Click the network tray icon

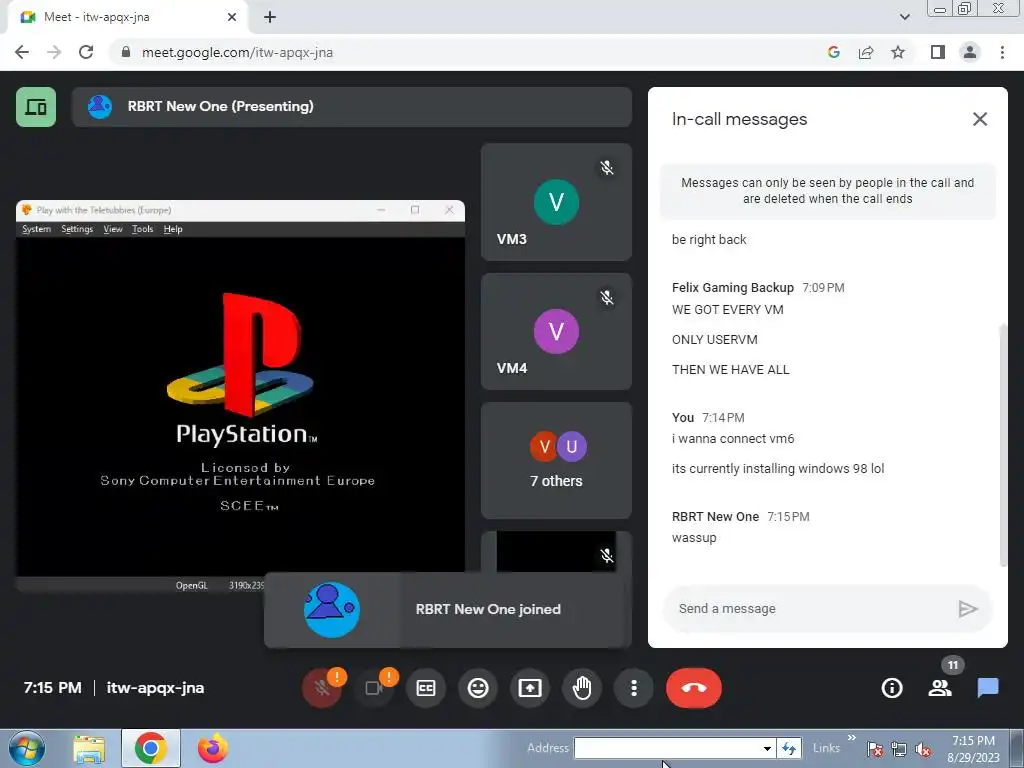point(899,750)
